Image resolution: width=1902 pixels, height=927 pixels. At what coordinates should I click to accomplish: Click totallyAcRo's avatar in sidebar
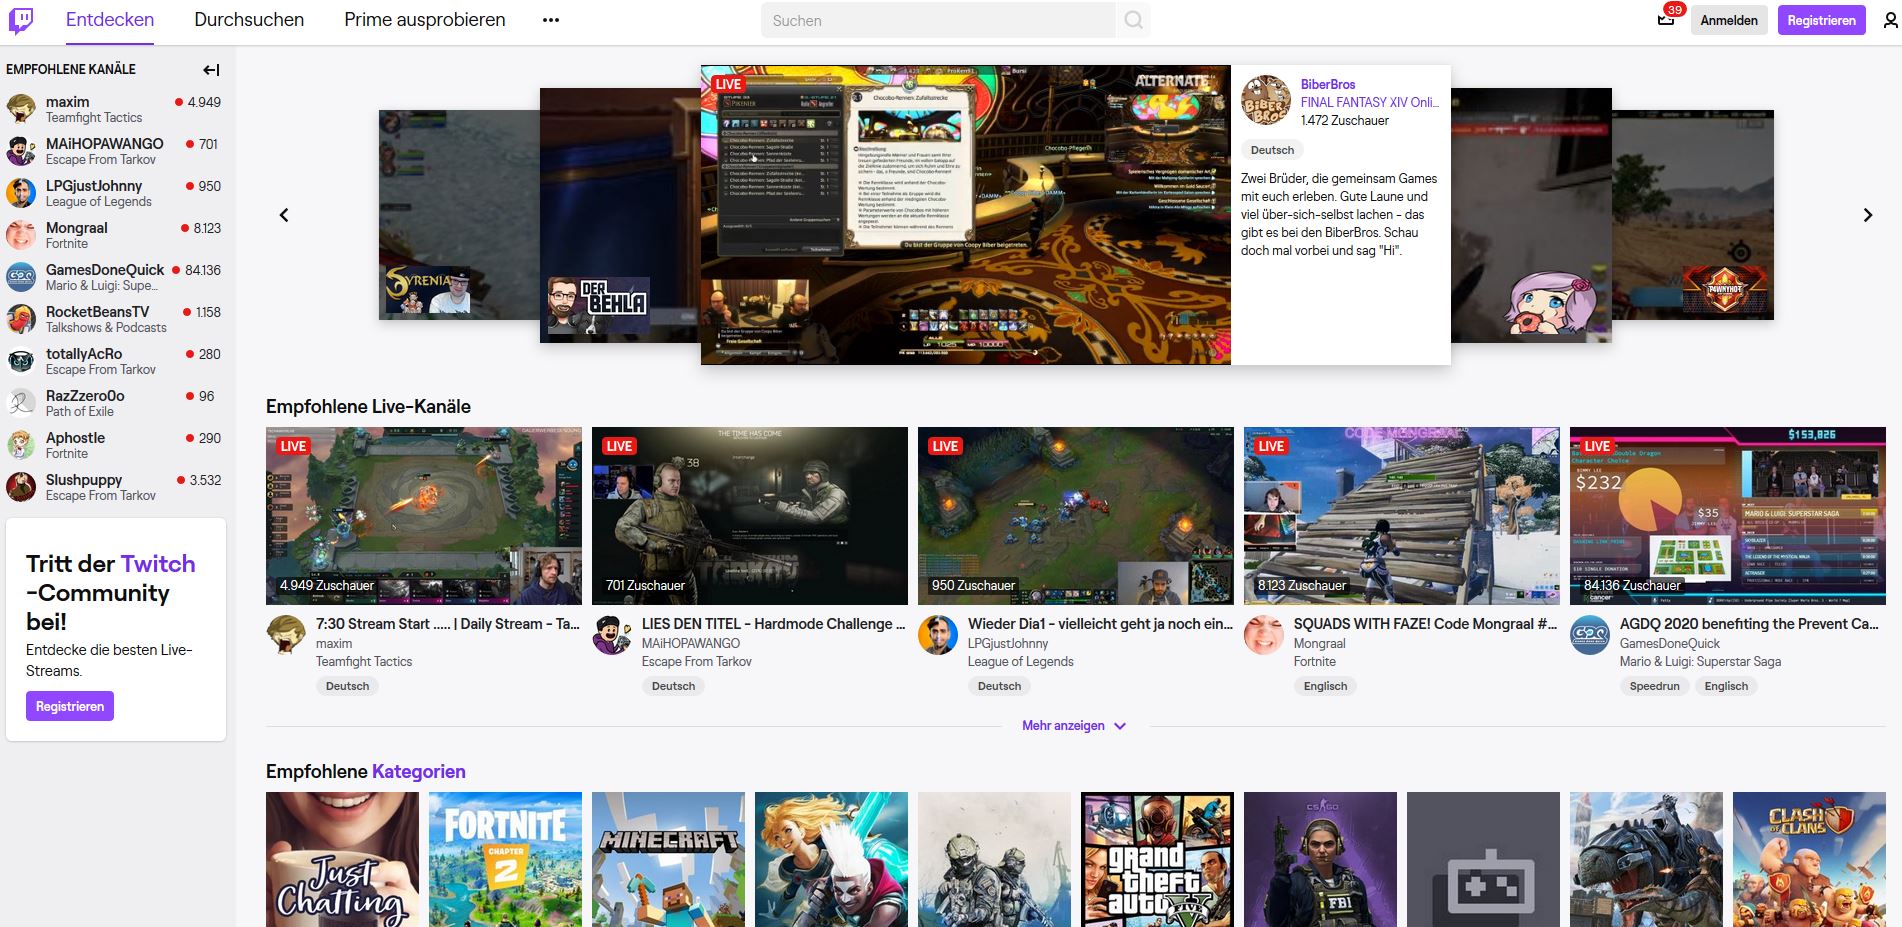tap(21, 361)
